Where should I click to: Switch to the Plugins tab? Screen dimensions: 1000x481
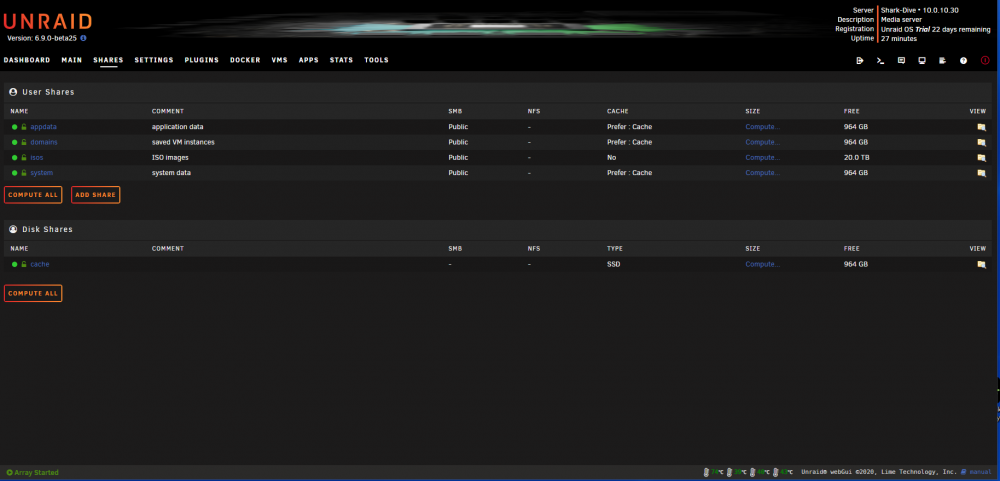[x=202, y=60]
